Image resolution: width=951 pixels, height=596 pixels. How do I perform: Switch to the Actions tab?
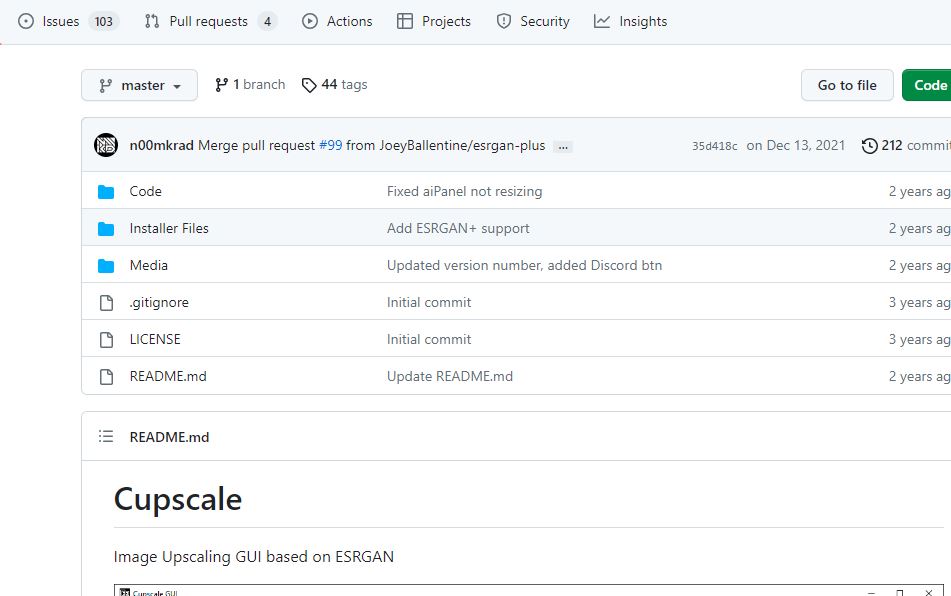pyautogui.click(x=337, y=21)
